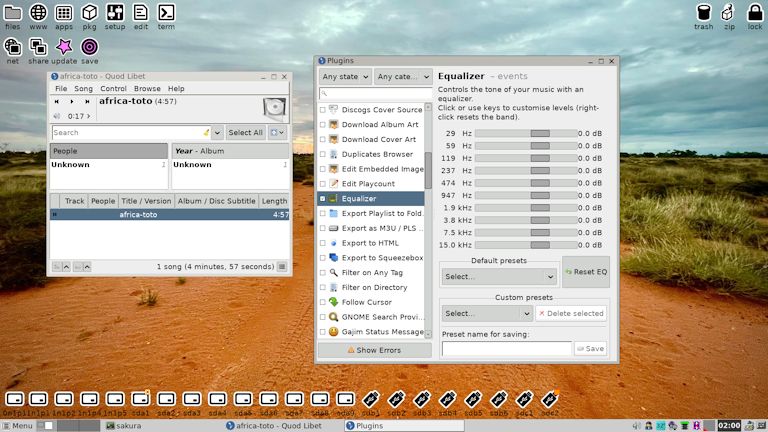Click play button in Quod Libet
The image size is (768, 432).
72,101
